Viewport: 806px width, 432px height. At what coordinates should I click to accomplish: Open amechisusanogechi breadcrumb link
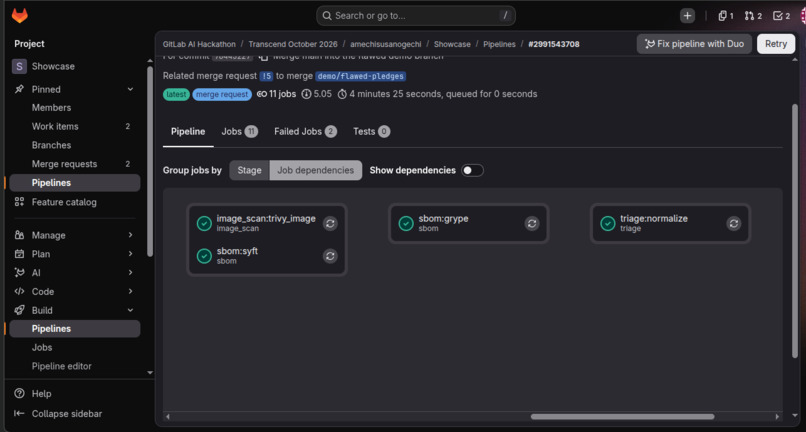click(386, 44)
